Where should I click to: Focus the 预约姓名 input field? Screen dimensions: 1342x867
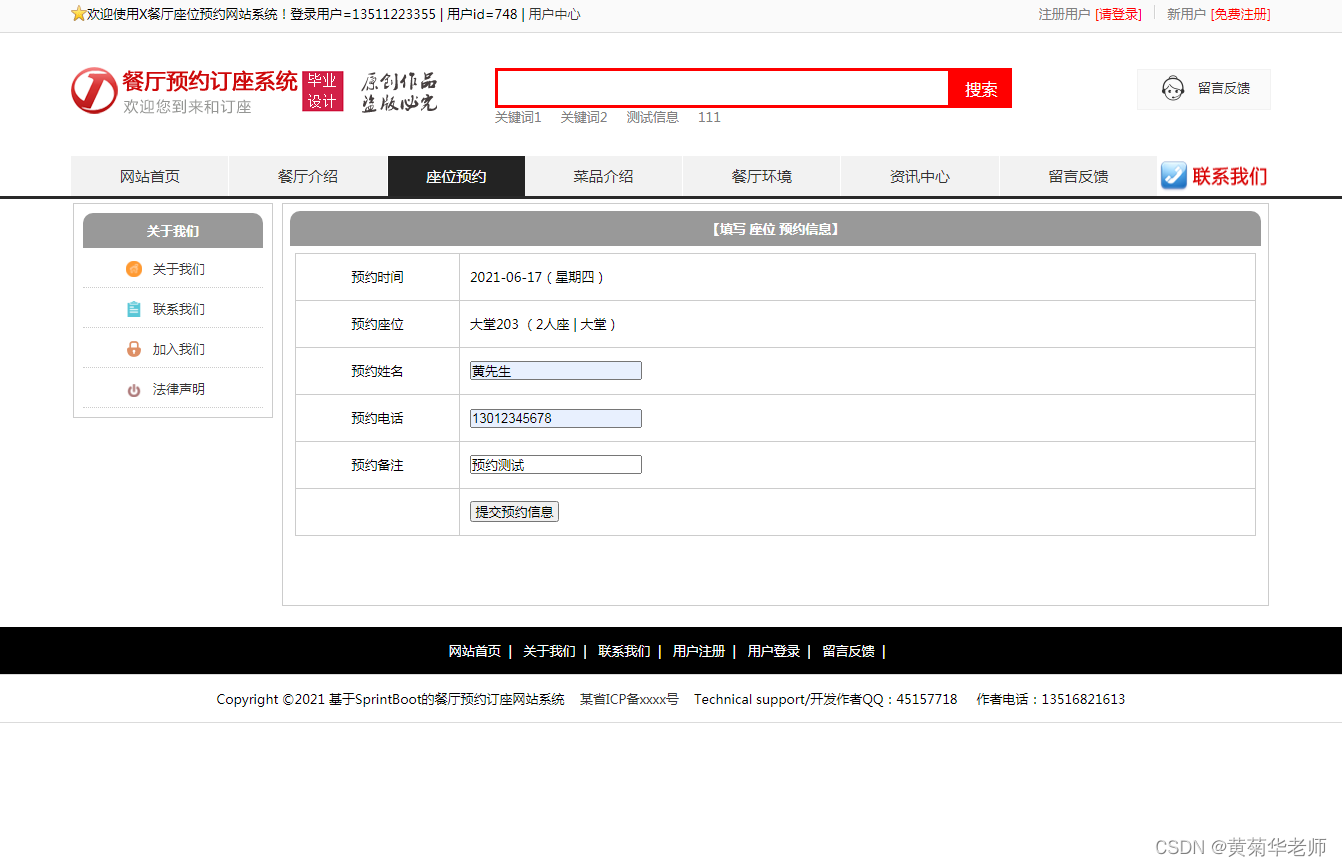556,371
